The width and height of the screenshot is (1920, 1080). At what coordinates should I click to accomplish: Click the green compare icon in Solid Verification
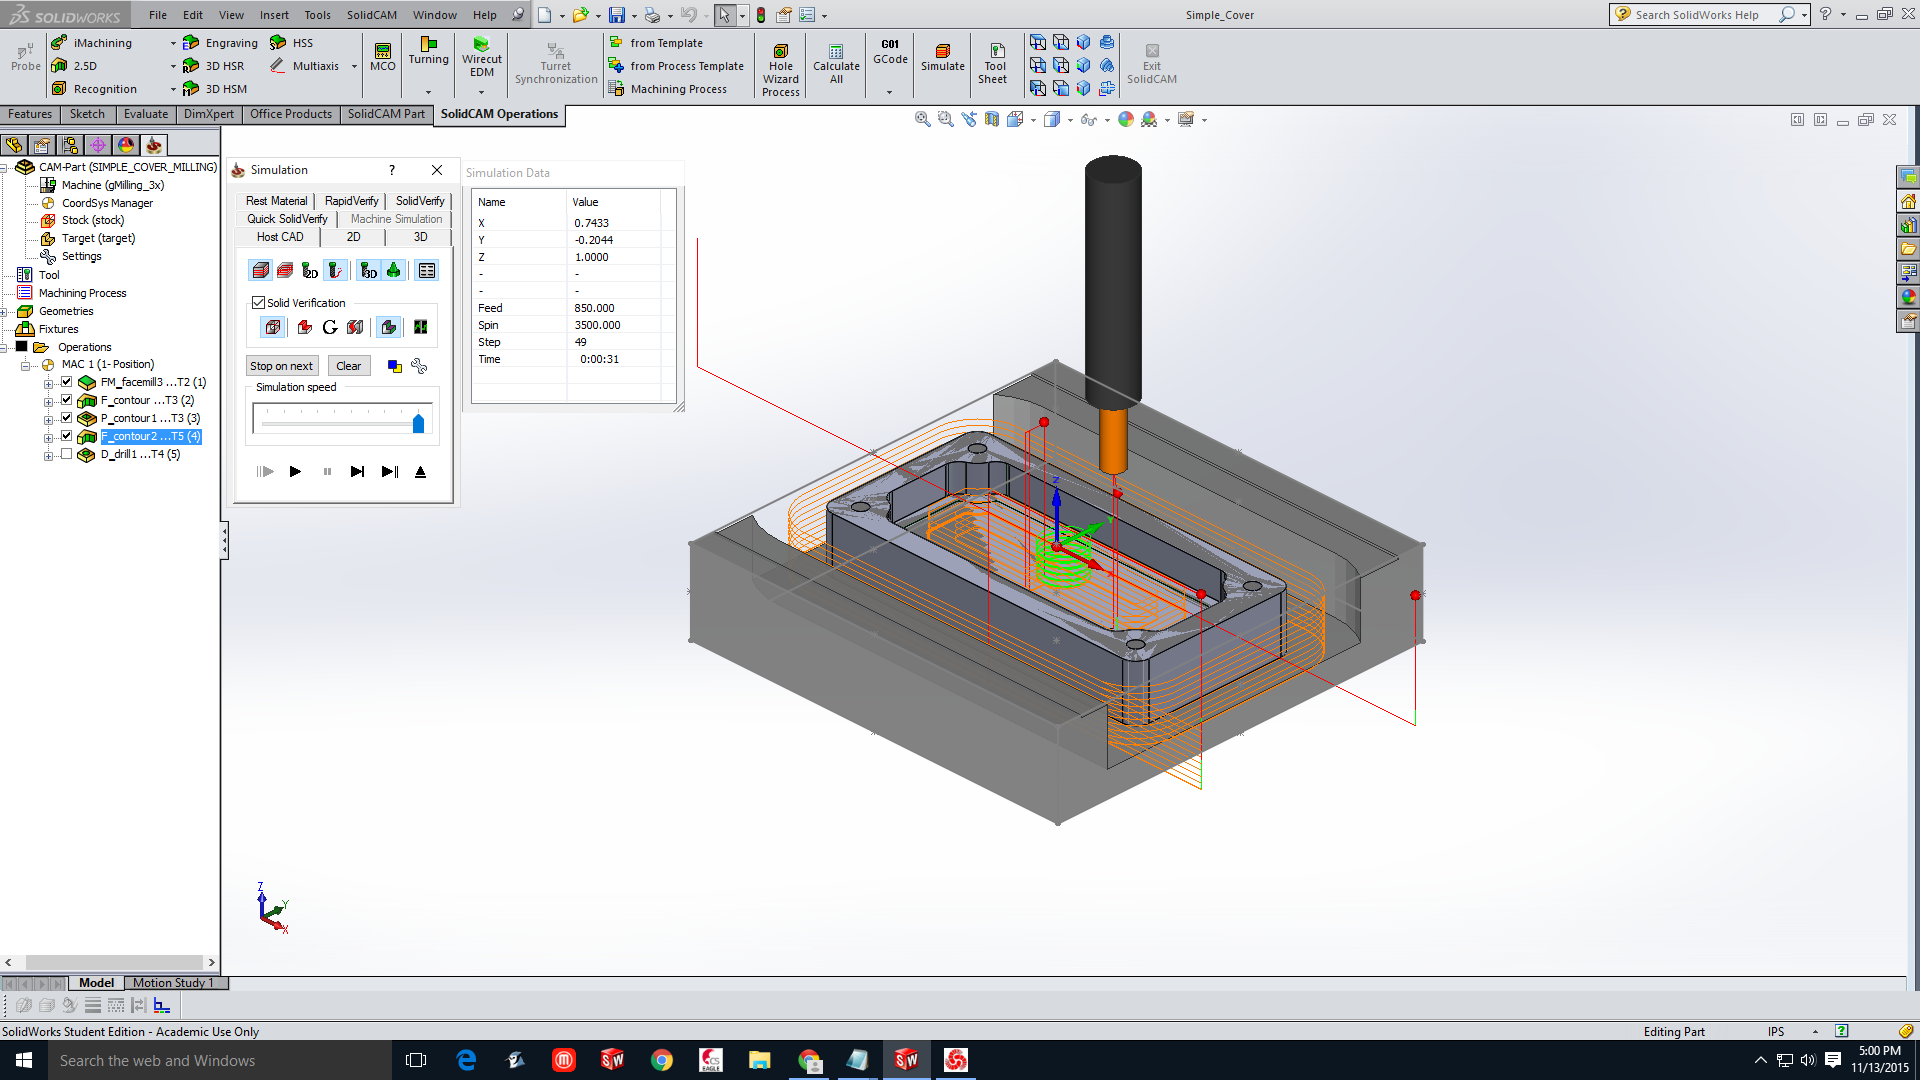pos(421,327)
